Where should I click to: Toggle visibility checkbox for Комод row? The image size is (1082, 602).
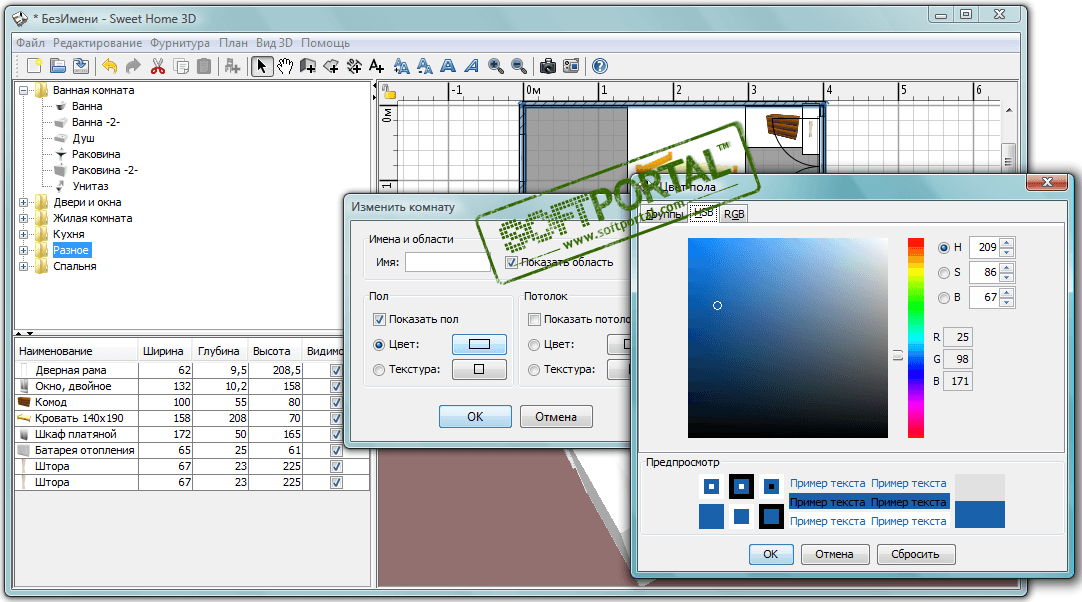coord(336,402)
